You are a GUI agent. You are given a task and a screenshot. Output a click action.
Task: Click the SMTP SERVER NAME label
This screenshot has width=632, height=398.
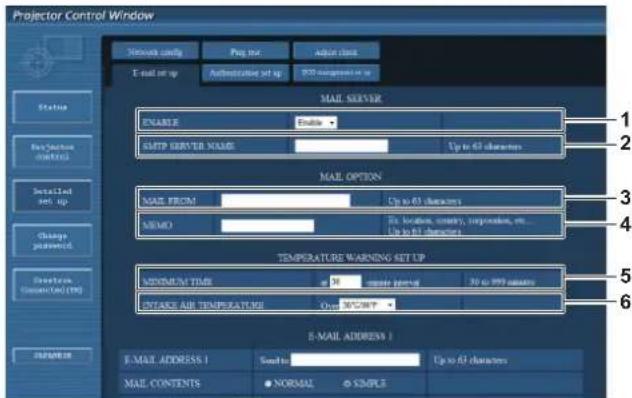click(188, 146)
